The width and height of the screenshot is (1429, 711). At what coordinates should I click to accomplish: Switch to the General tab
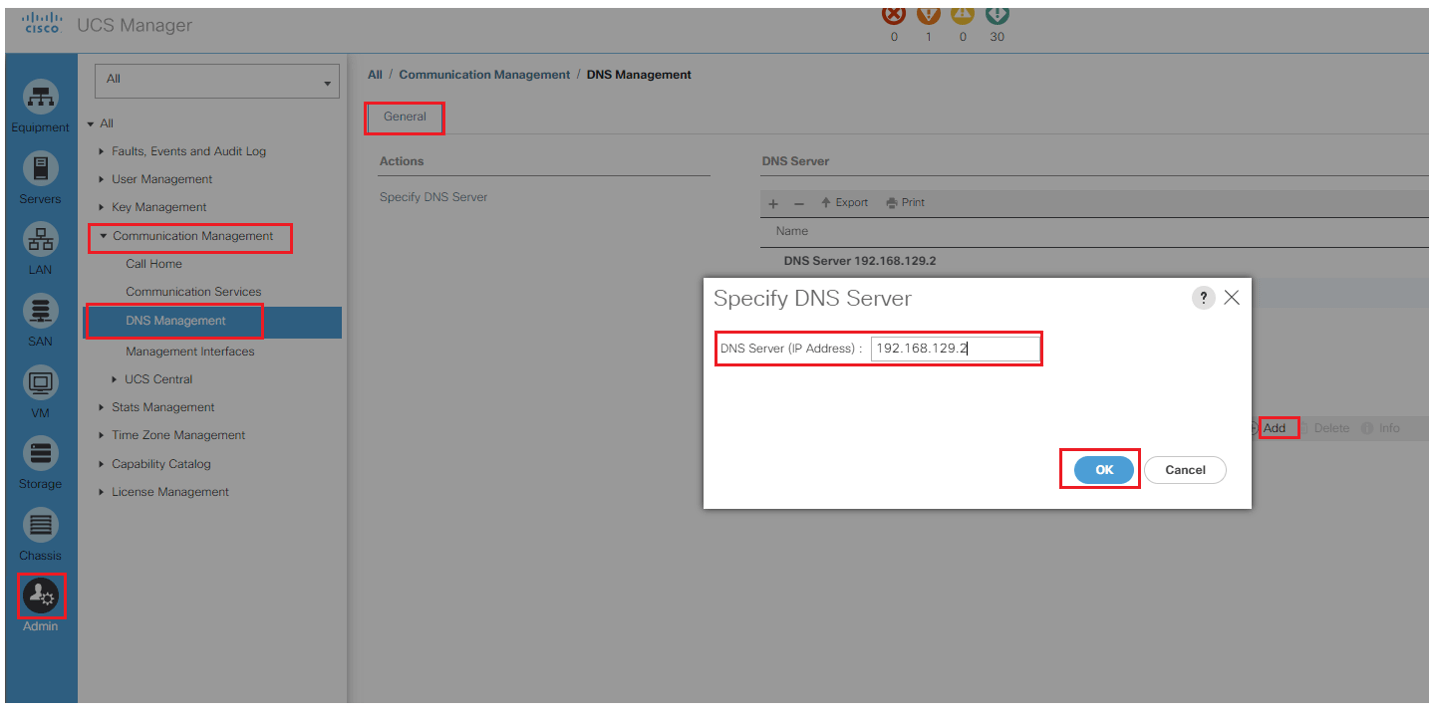(x=405, y=117)
